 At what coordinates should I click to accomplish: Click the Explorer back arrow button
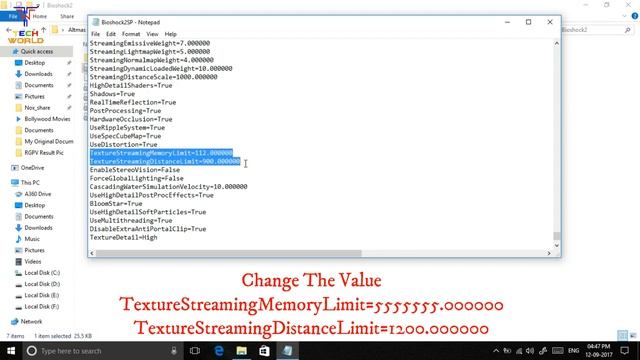pyautogui.click(x=9, y=30)
